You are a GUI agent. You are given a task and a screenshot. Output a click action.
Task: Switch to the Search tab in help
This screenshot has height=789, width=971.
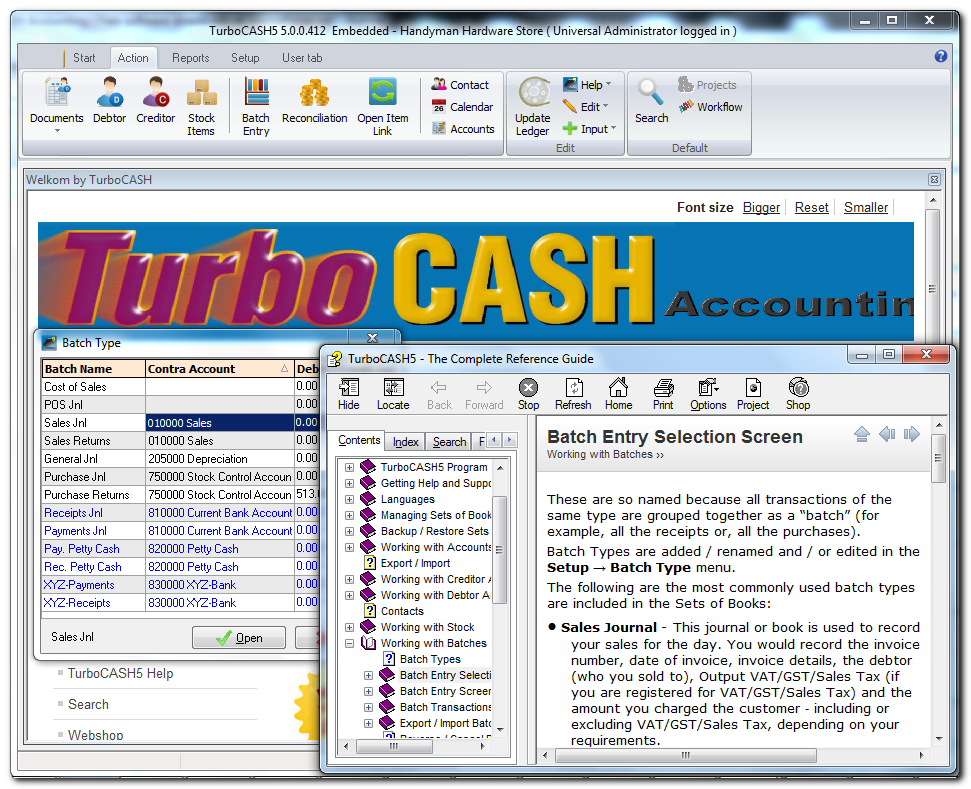(450, 442)
